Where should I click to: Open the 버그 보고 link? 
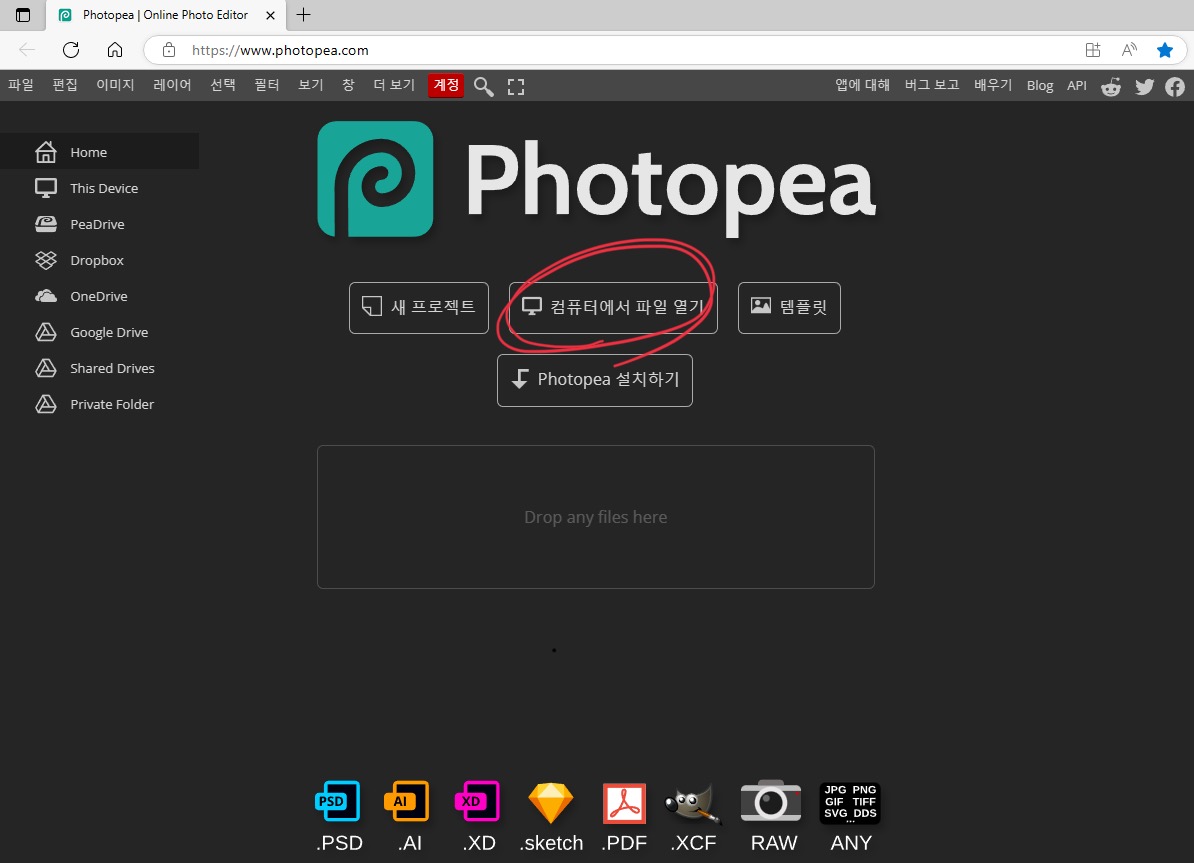(931, 85)
